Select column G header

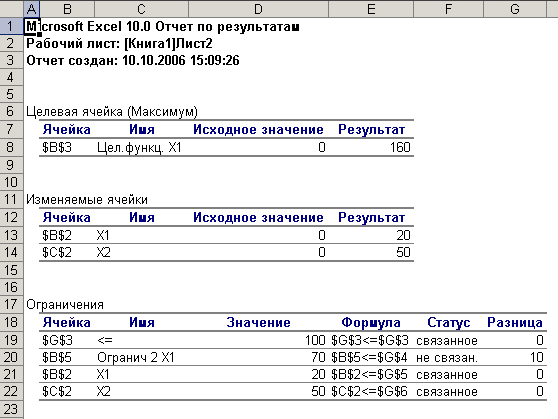tap(515, 9)
